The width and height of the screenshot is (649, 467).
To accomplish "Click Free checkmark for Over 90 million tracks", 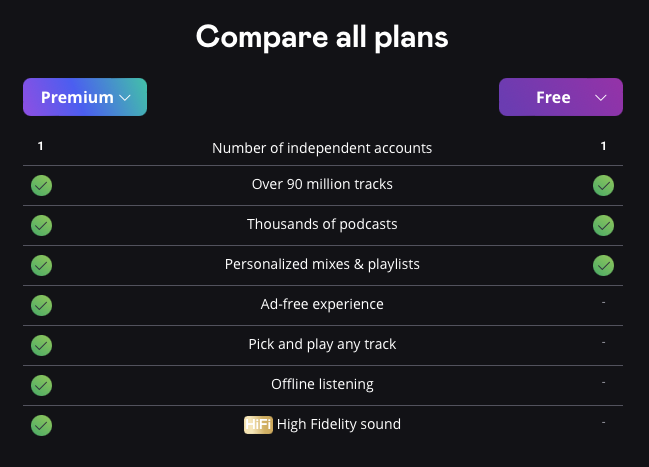I will pos(603,185).
